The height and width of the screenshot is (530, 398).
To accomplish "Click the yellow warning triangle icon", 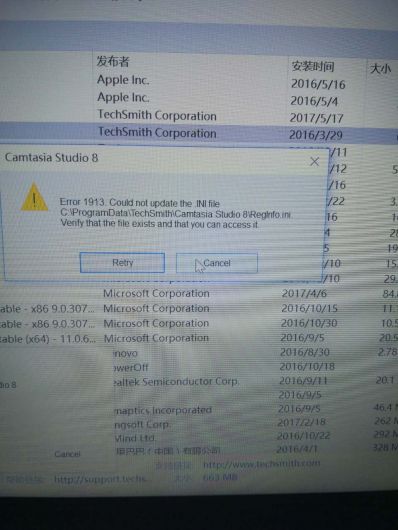I will tap(34, 197).
